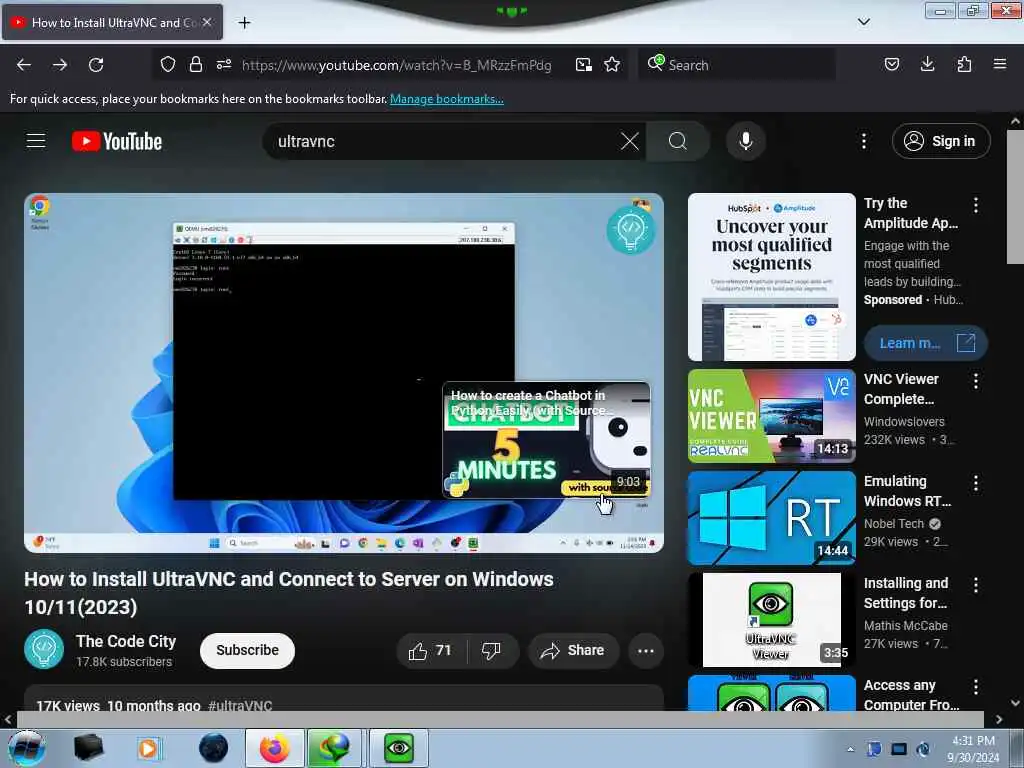Open Windows Media Player taskbar icon
The height and width of the screenshot is (768, 1024).
click(x=149, y=748)
